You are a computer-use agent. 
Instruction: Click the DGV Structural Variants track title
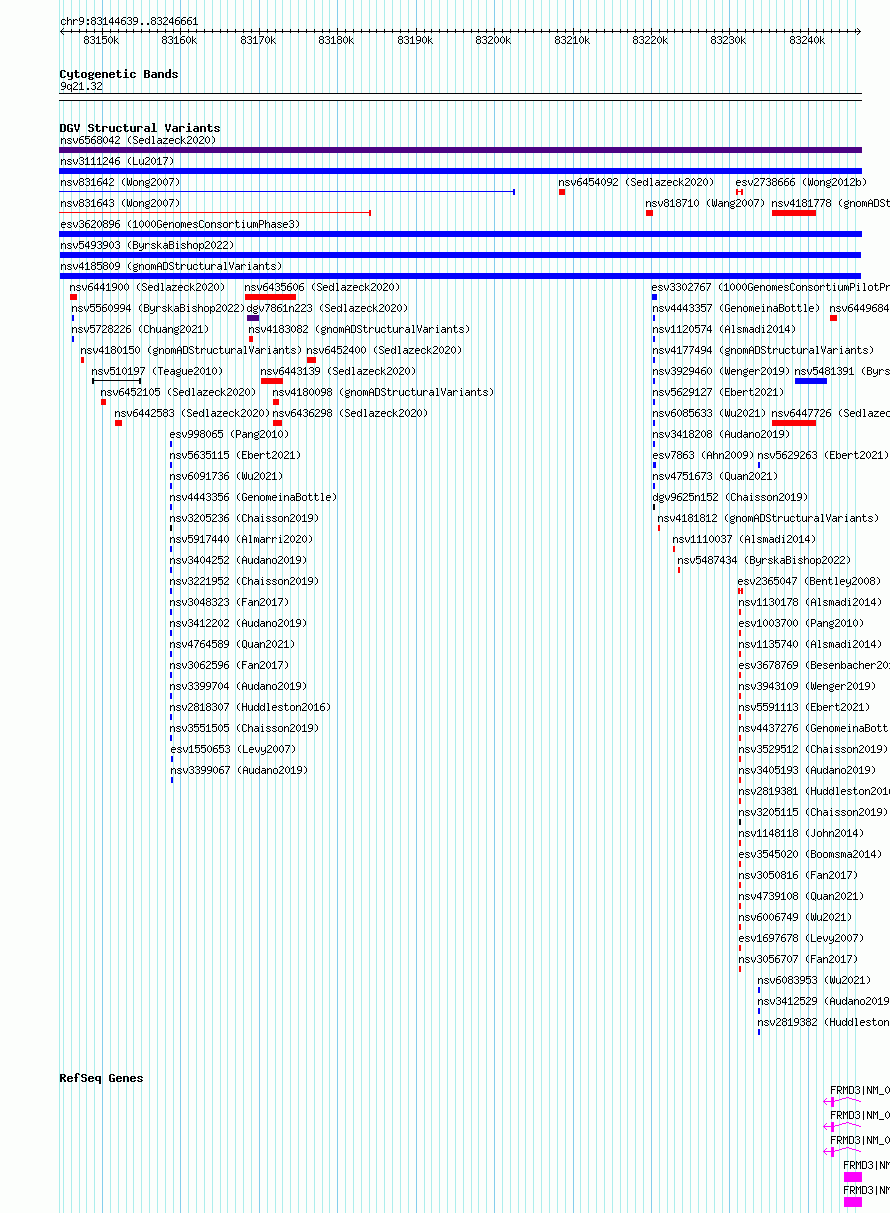[x=140, y=128]
